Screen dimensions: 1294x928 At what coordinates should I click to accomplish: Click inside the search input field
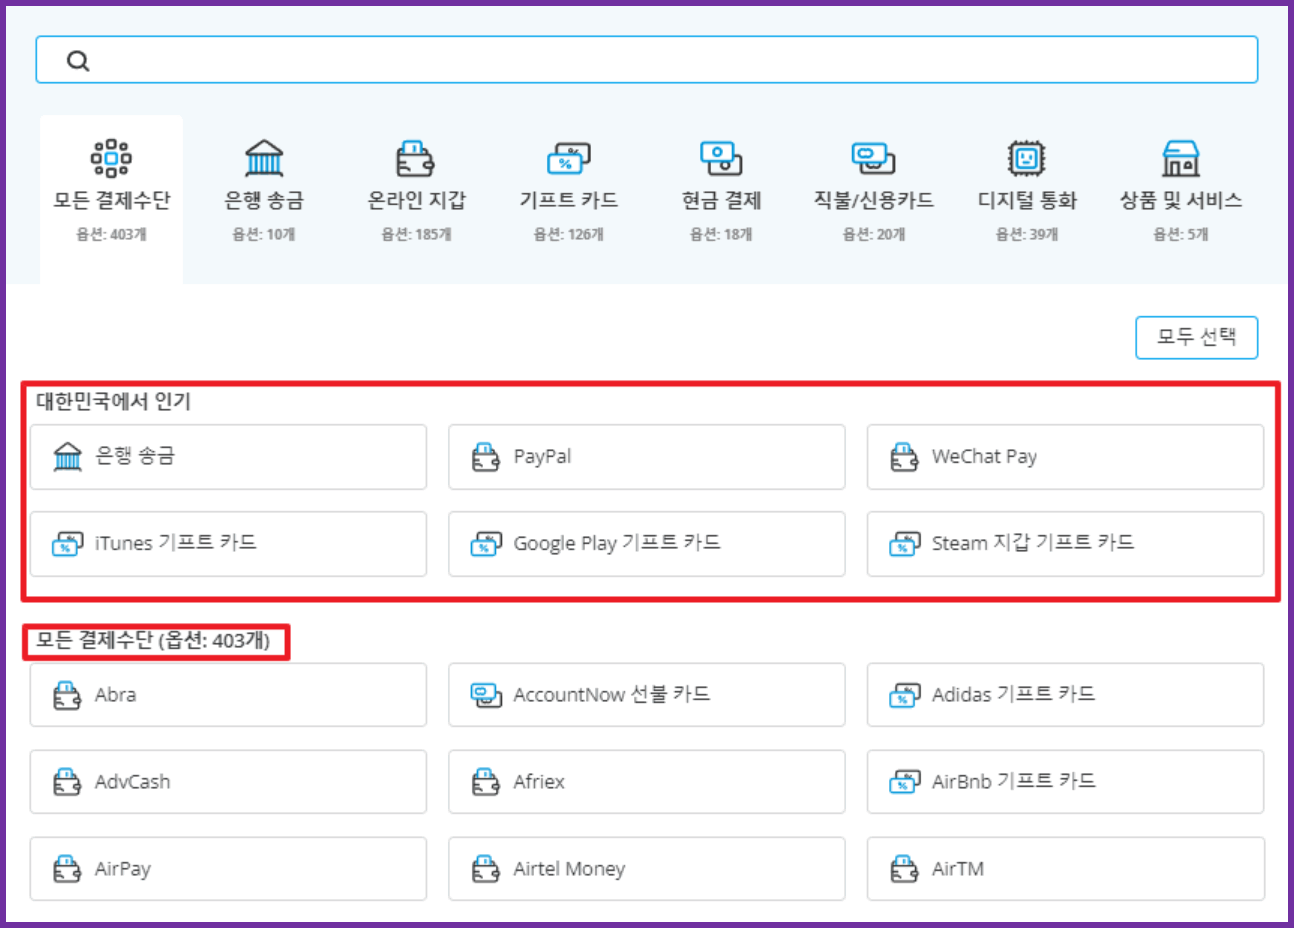(x=660, y=61)
